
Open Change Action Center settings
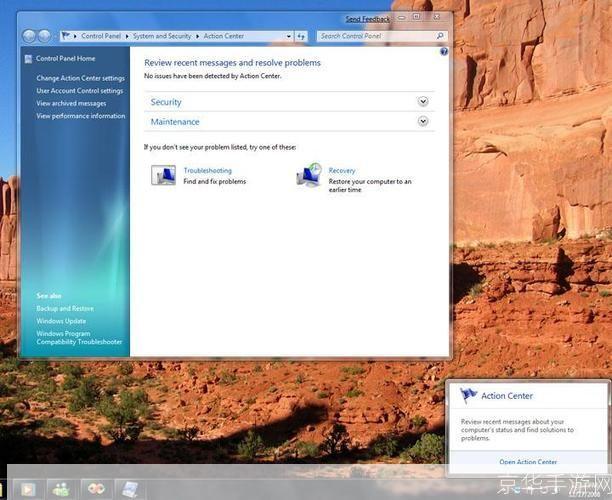pyautogui.click(x=80, y=78)
